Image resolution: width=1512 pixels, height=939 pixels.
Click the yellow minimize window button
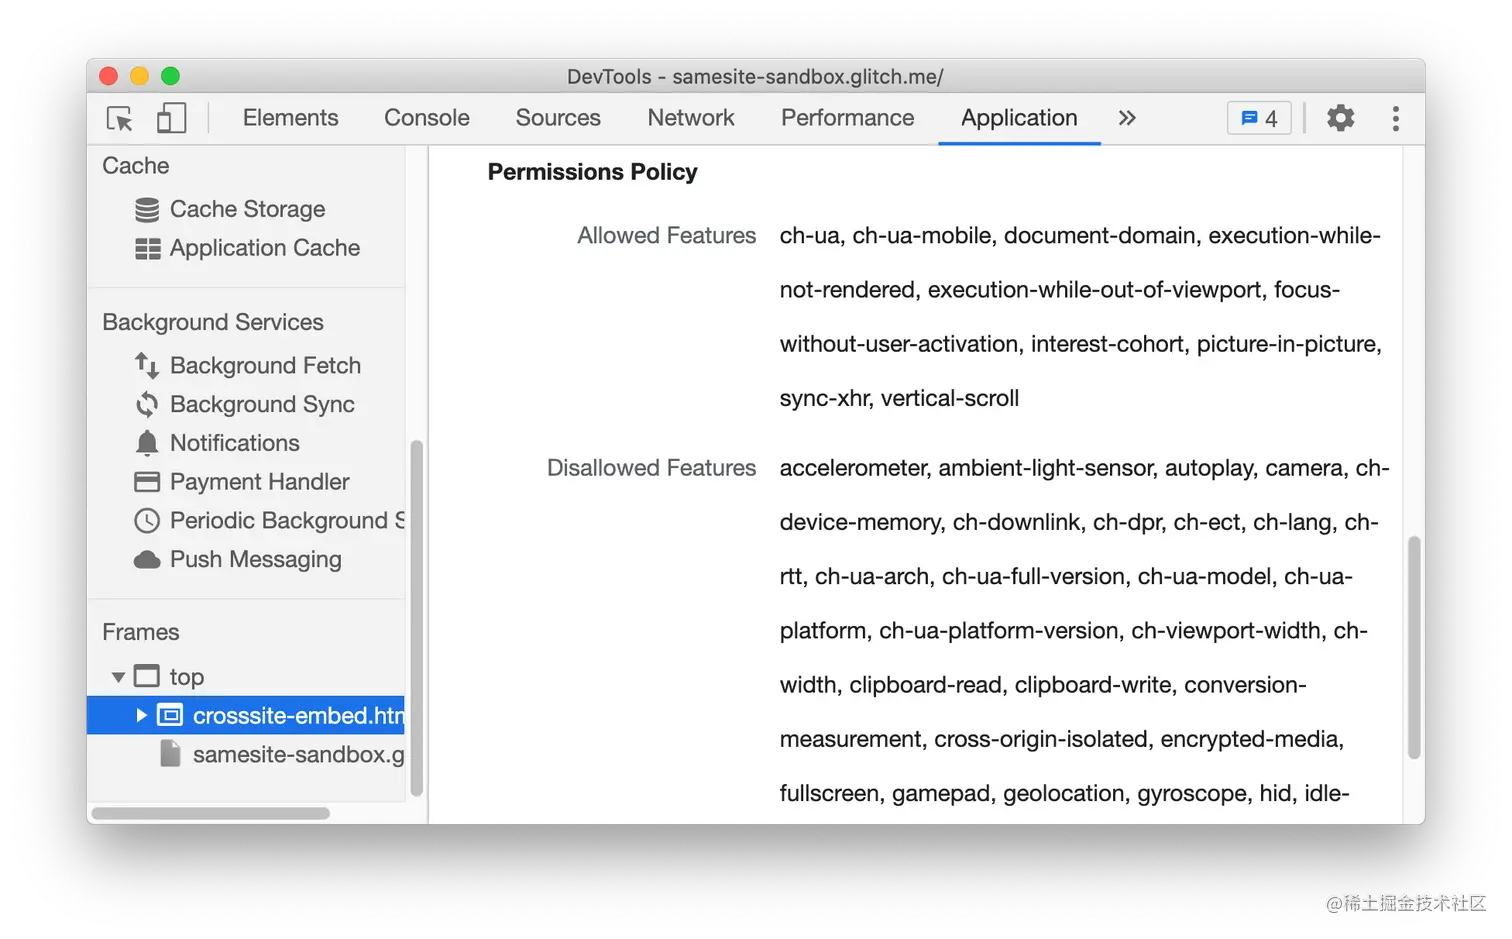tap(140, 76)
